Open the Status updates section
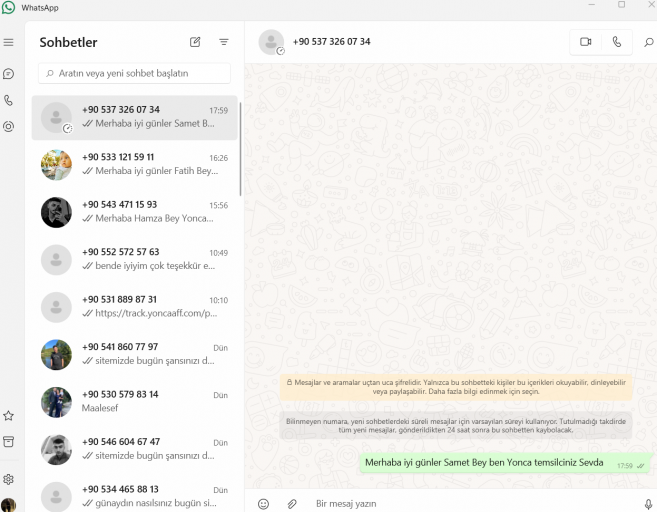 tap(8, 127)
